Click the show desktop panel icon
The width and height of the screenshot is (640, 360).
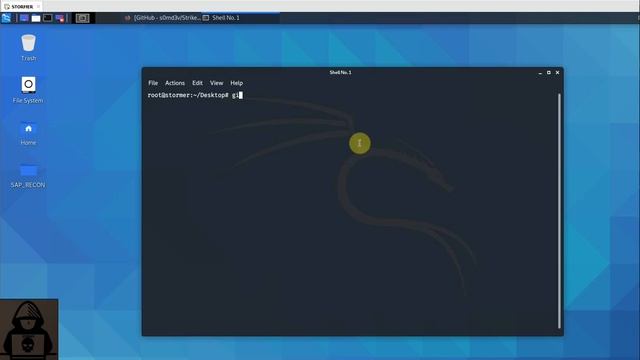click(x=24, y=18)
